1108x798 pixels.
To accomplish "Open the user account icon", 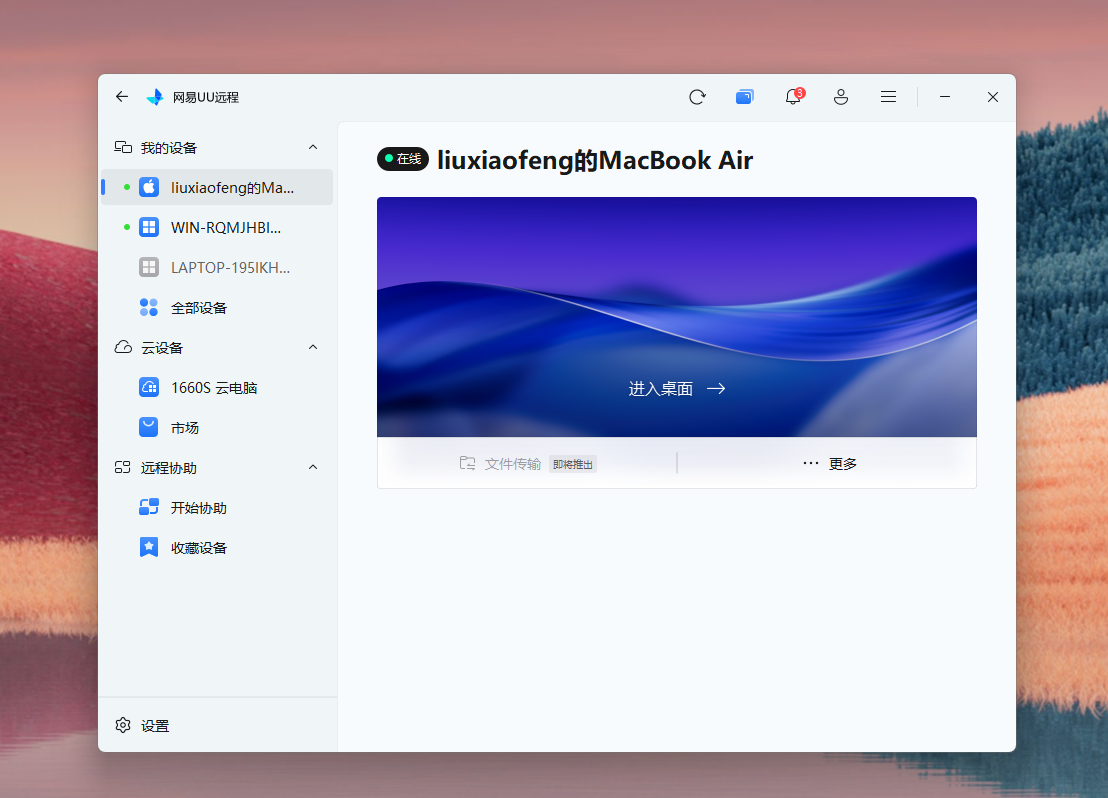I will coord(840,97).
